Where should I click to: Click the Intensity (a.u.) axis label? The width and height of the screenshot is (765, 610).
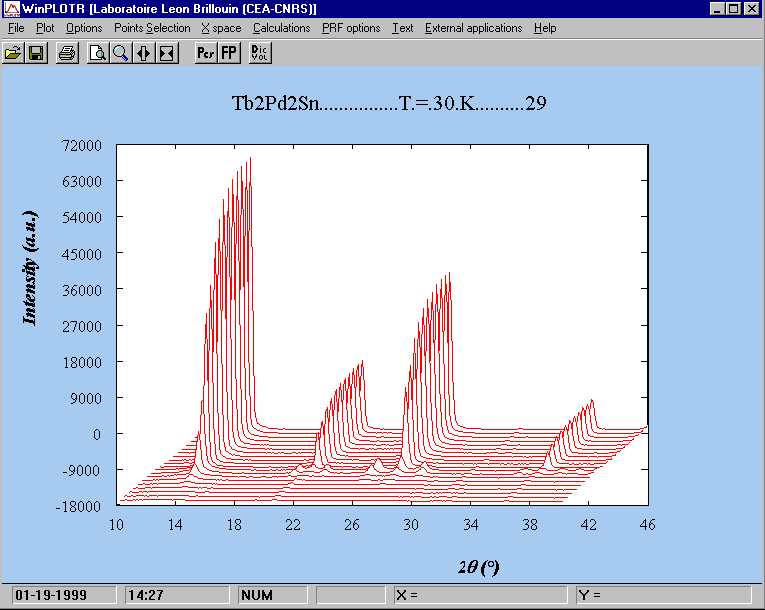tap(30, 268)
